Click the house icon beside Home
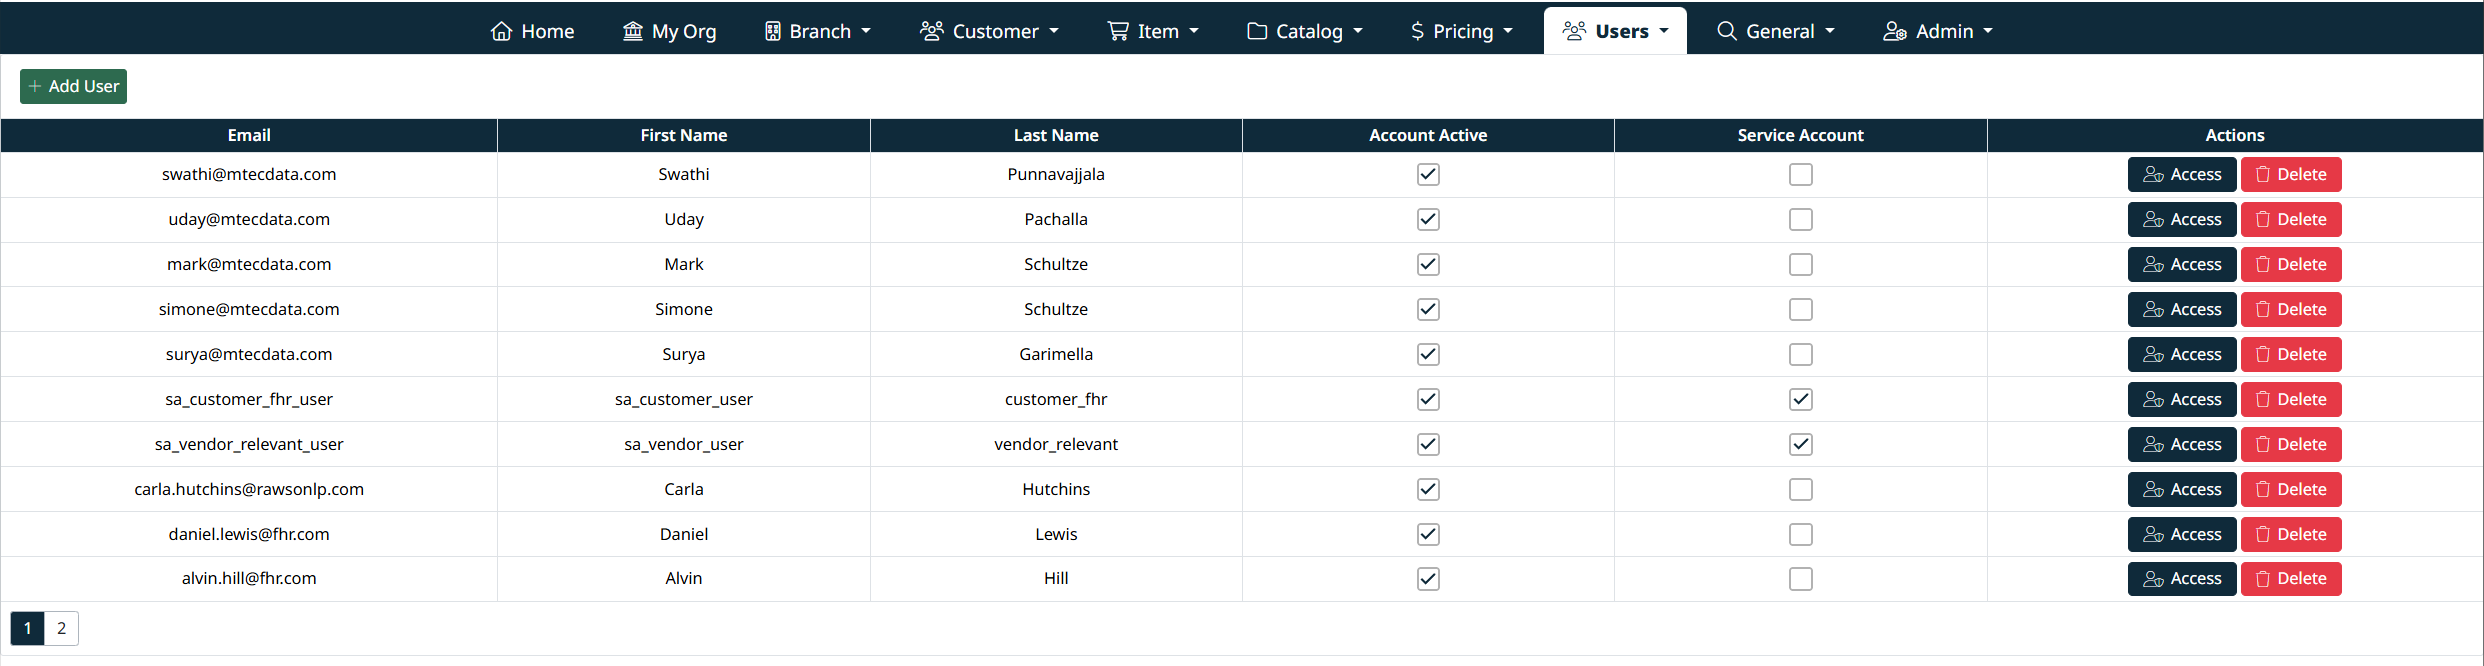 [501, 31]
